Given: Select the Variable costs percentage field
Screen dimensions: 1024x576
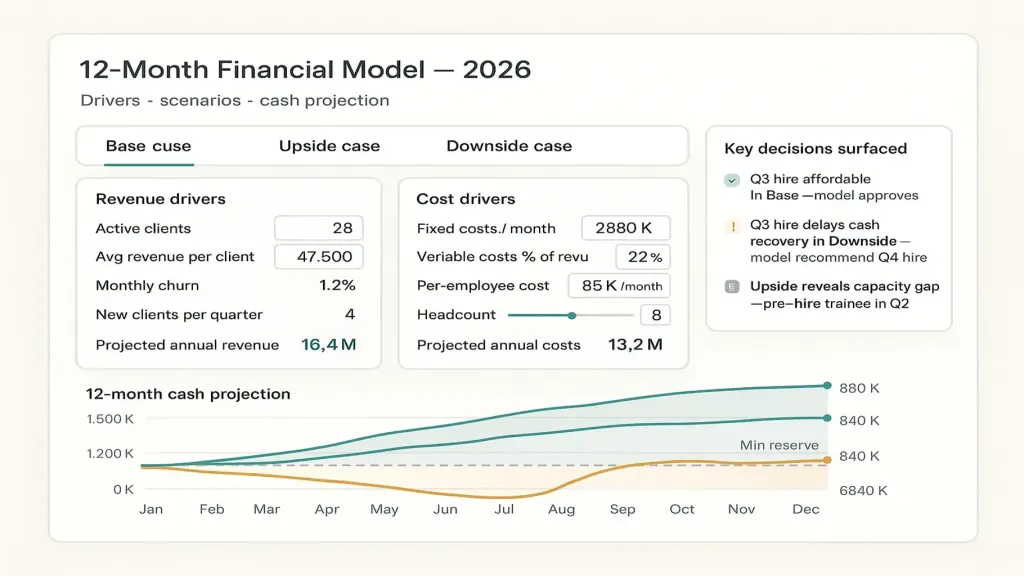Looking at the screenshot, I should tap(643, 257).
